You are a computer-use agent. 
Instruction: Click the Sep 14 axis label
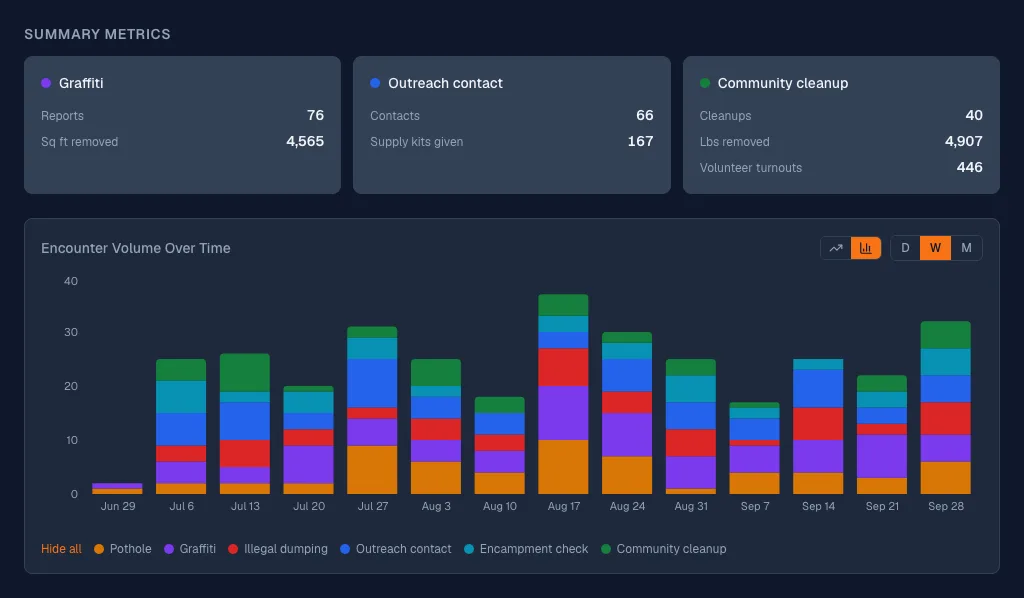[818, 506]
